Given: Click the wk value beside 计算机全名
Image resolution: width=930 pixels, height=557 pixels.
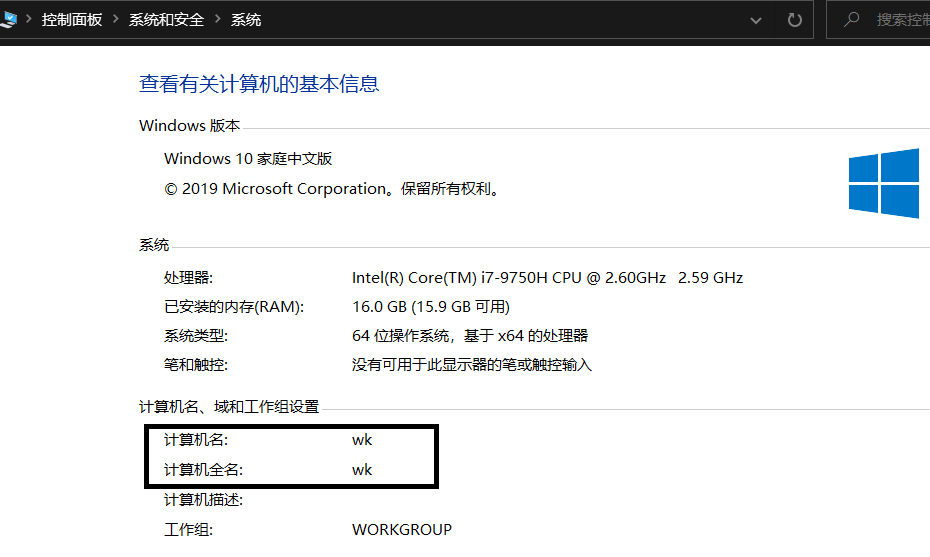Looking at the screenshot, I should click(362, 470).
